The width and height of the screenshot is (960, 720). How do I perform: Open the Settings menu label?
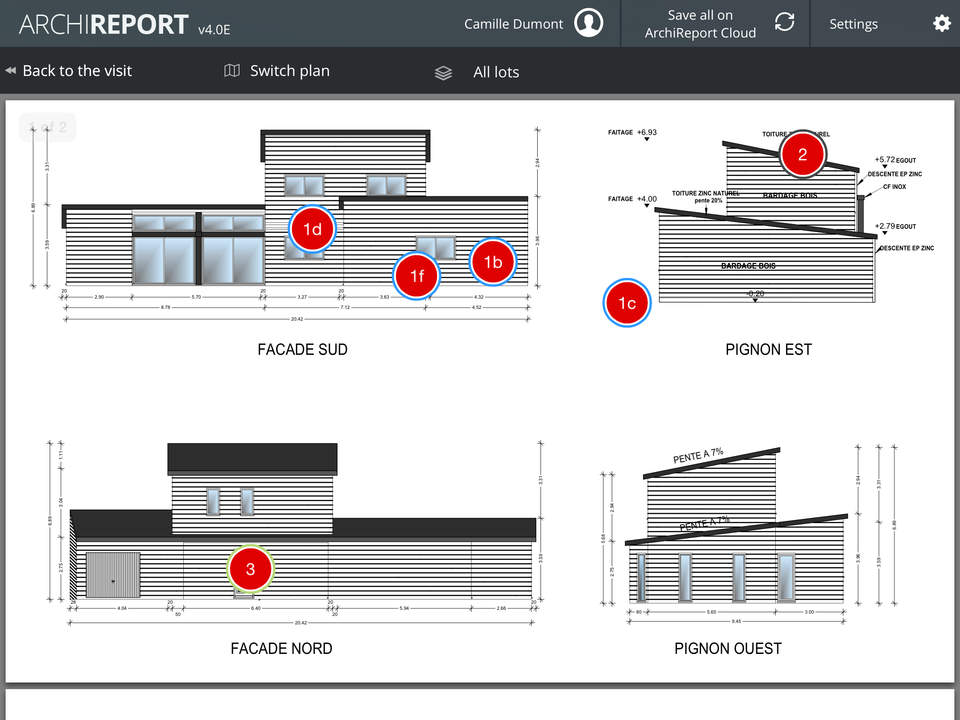point(853,24)
